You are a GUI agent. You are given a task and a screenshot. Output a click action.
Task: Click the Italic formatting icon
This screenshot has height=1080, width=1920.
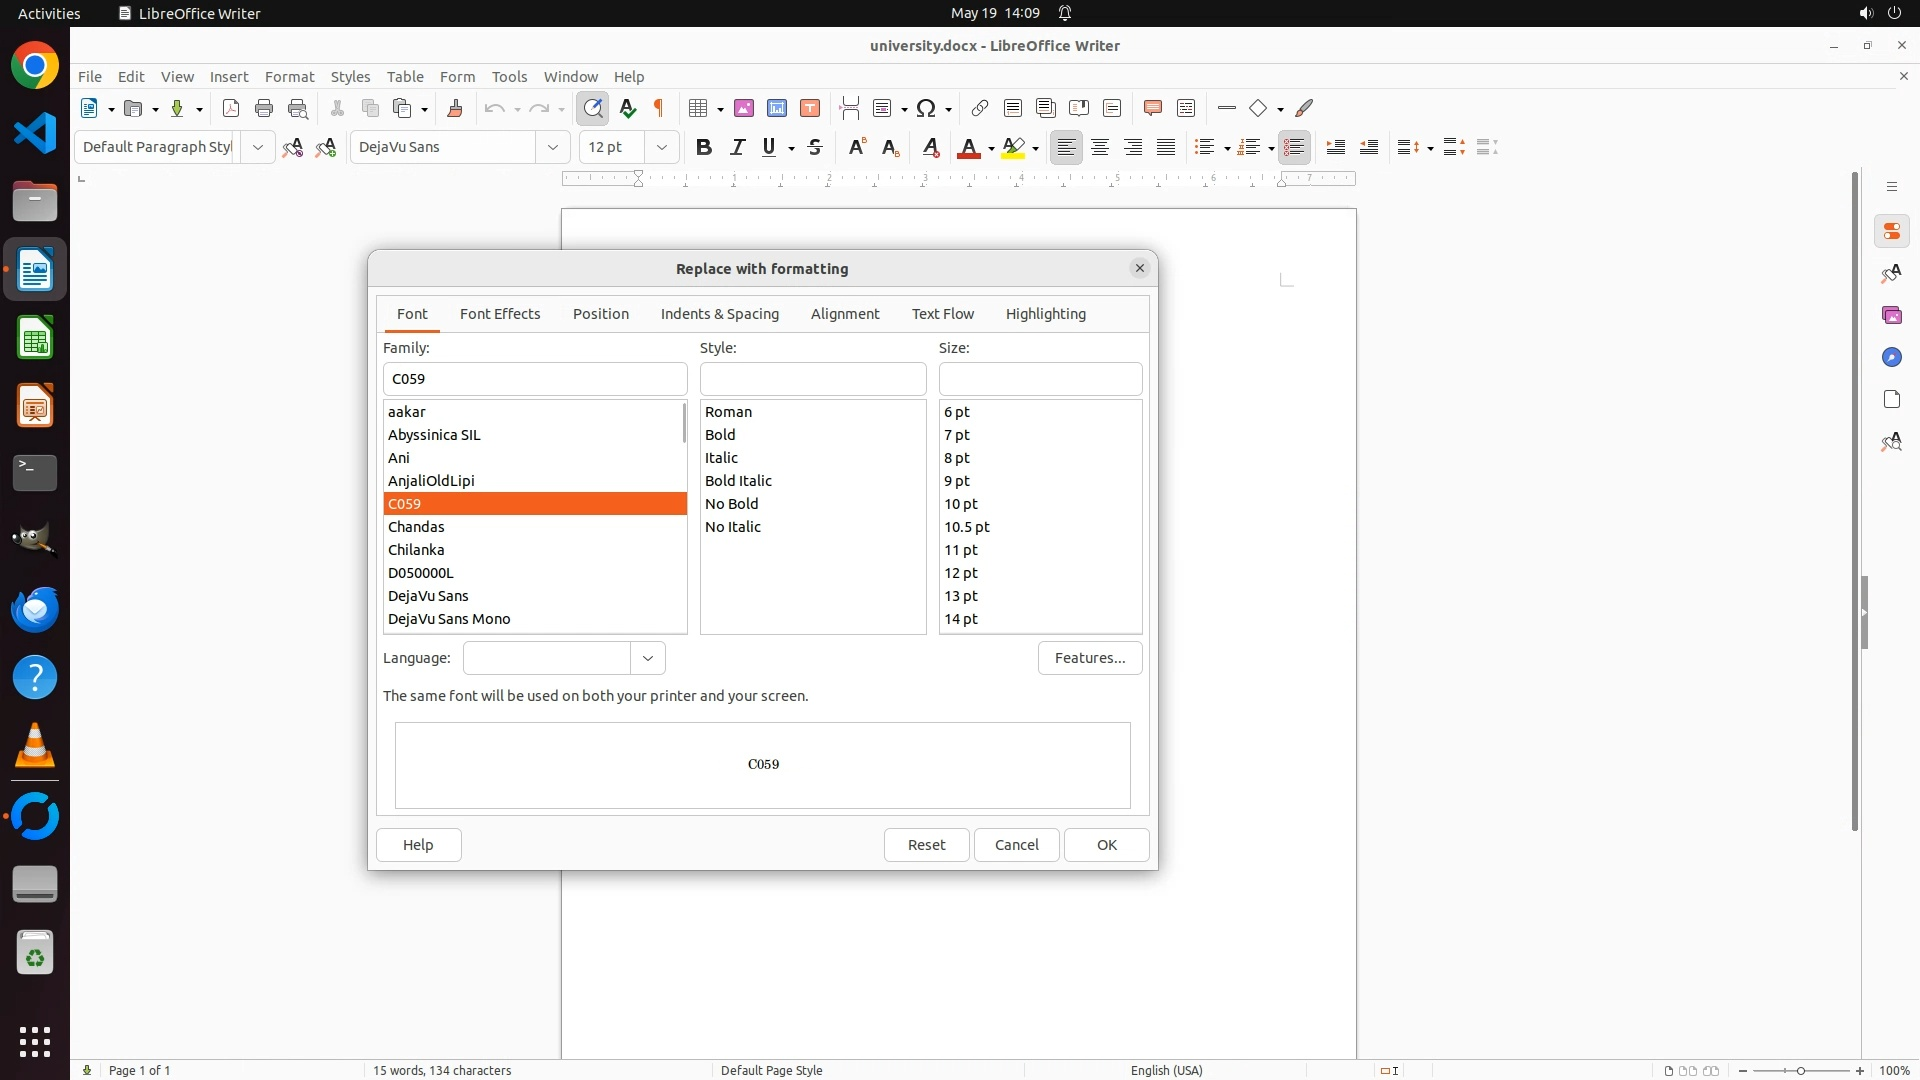point(737,147)
